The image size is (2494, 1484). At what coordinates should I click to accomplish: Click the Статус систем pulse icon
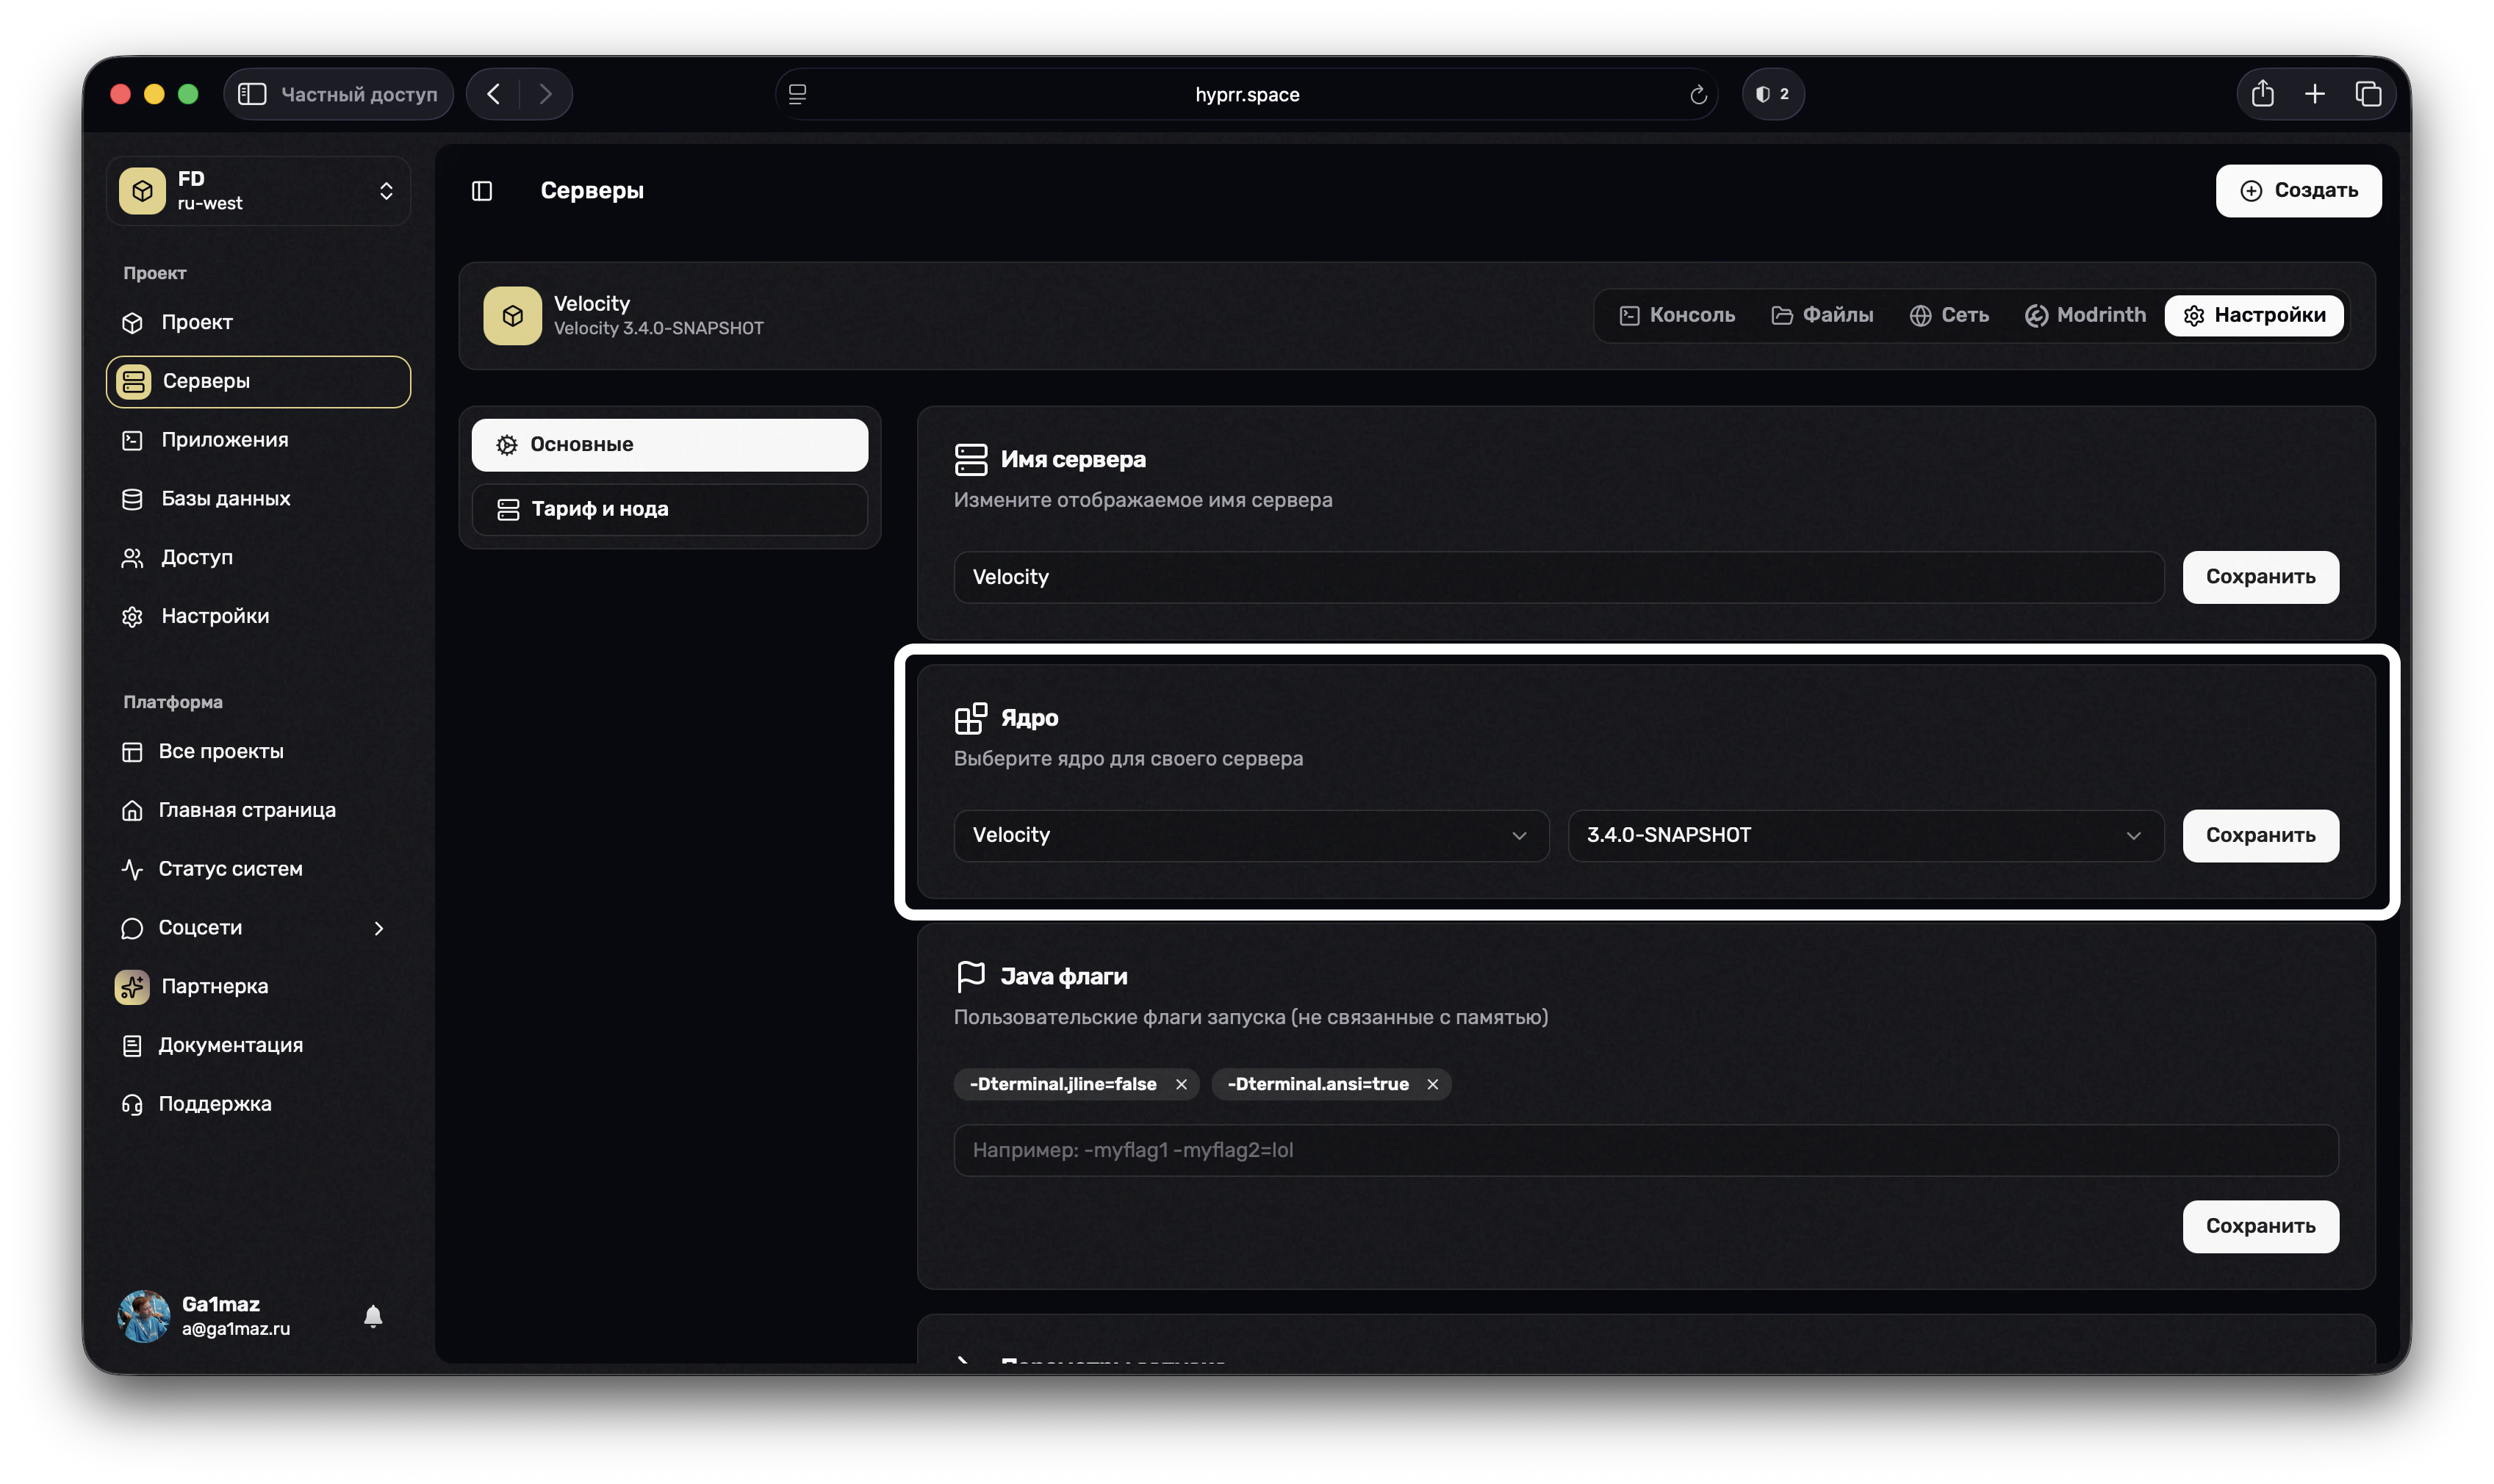(132, 869)
